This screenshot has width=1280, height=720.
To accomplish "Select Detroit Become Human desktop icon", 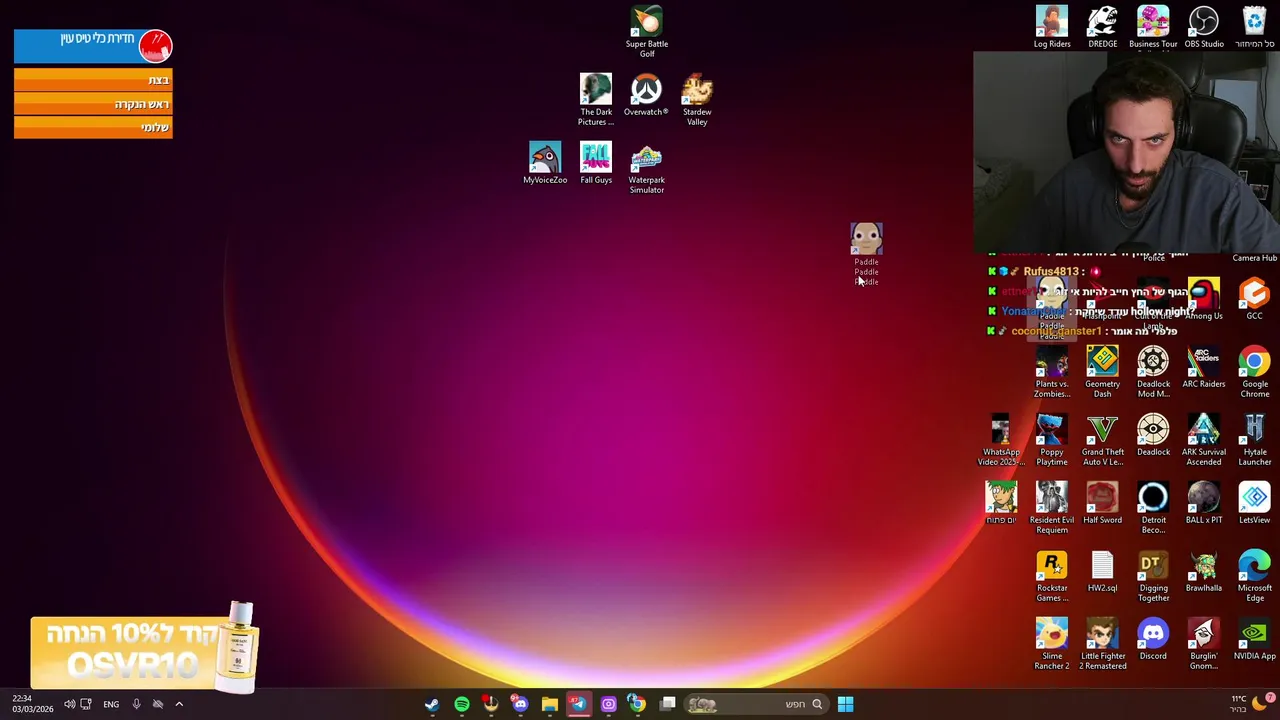I will click(x=1153, y=508).
